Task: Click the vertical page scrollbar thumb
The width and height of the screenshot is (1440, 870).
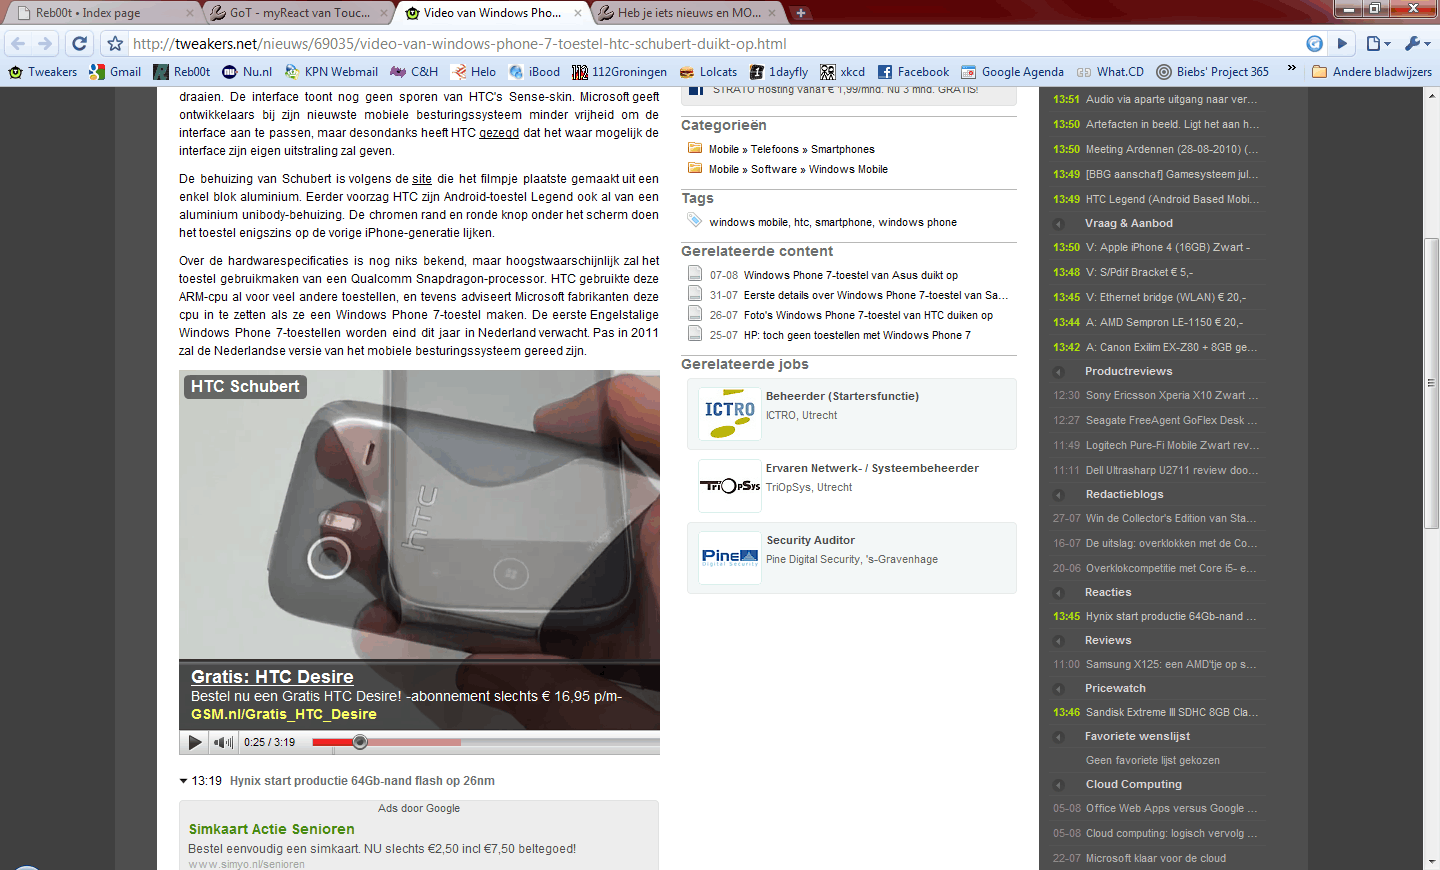Action: 1432,383
